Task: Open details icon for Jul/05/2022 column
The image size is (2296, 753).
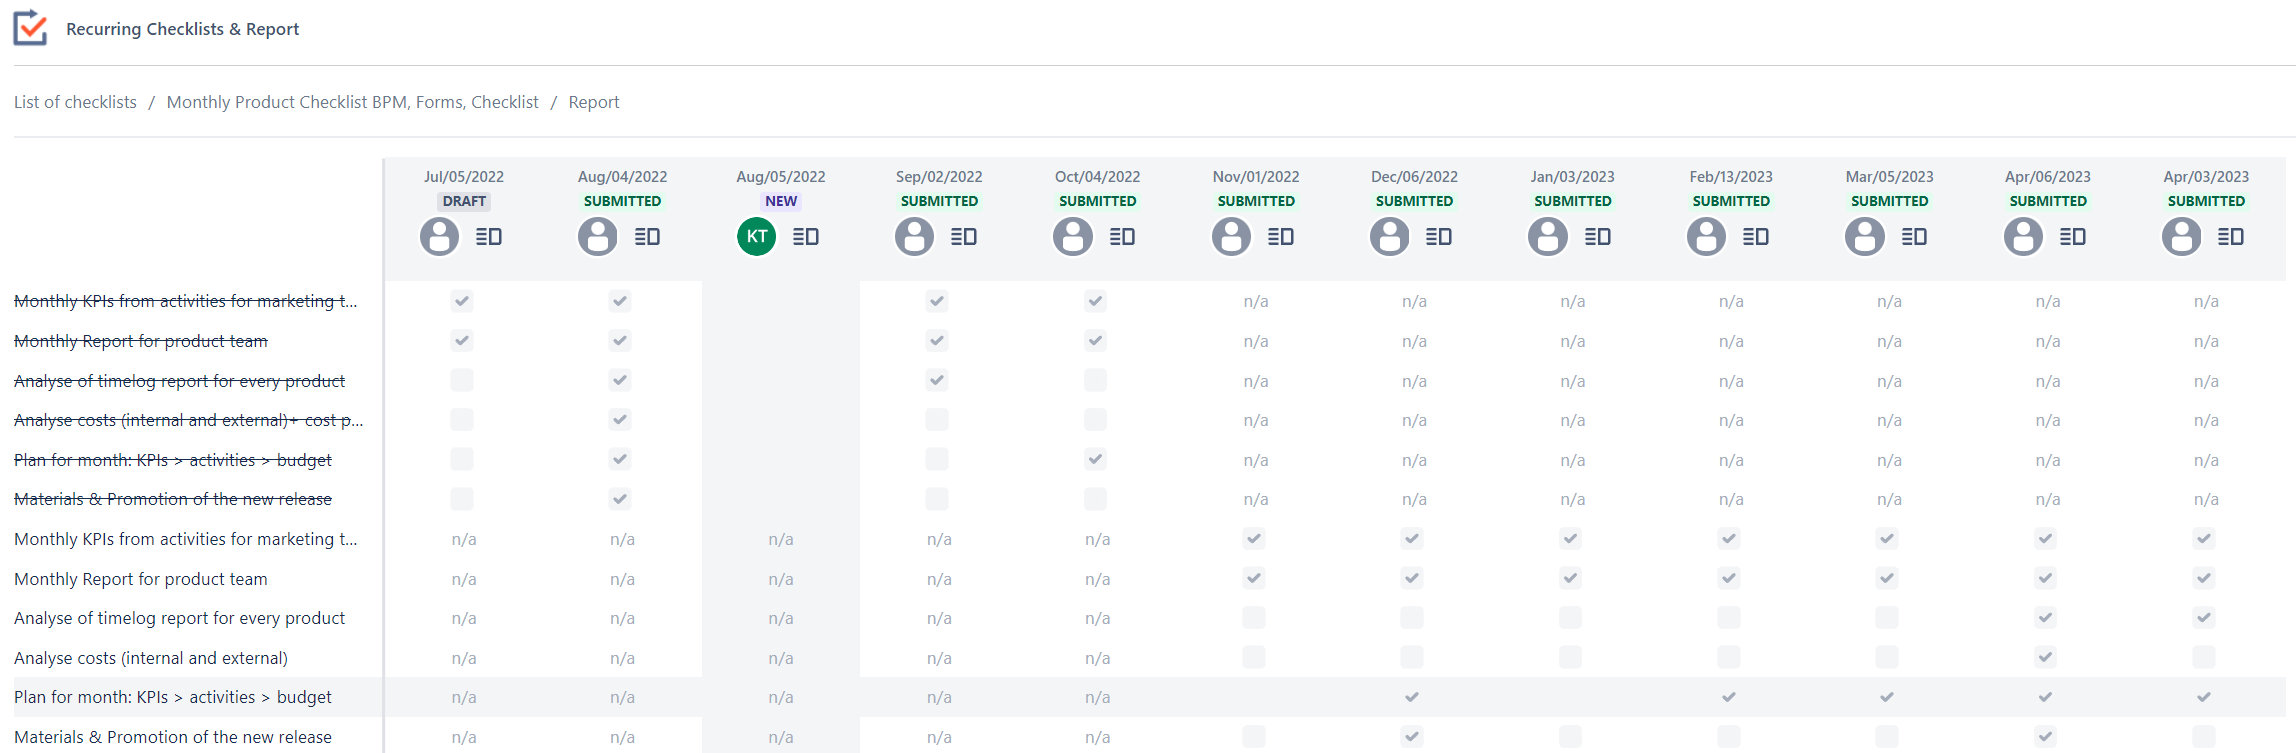Action: point(489,237)
